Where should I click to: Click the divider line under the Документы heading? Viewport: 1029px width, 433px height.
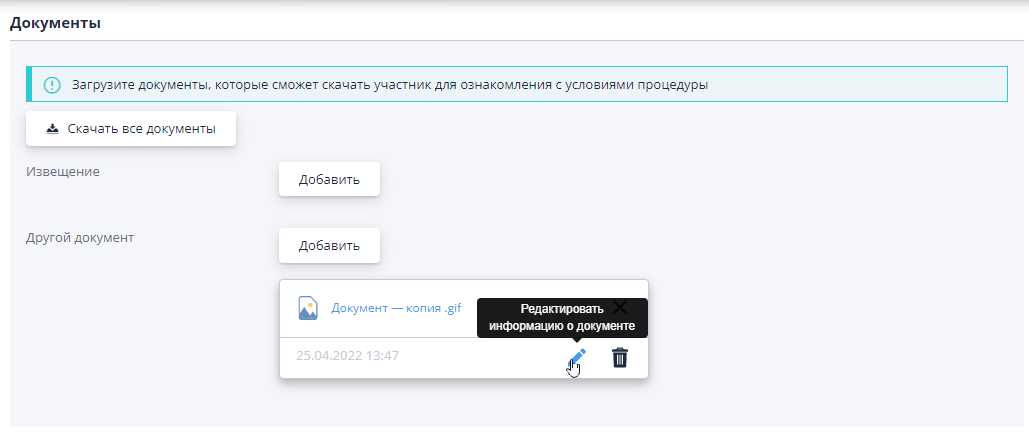coord(514,41)
